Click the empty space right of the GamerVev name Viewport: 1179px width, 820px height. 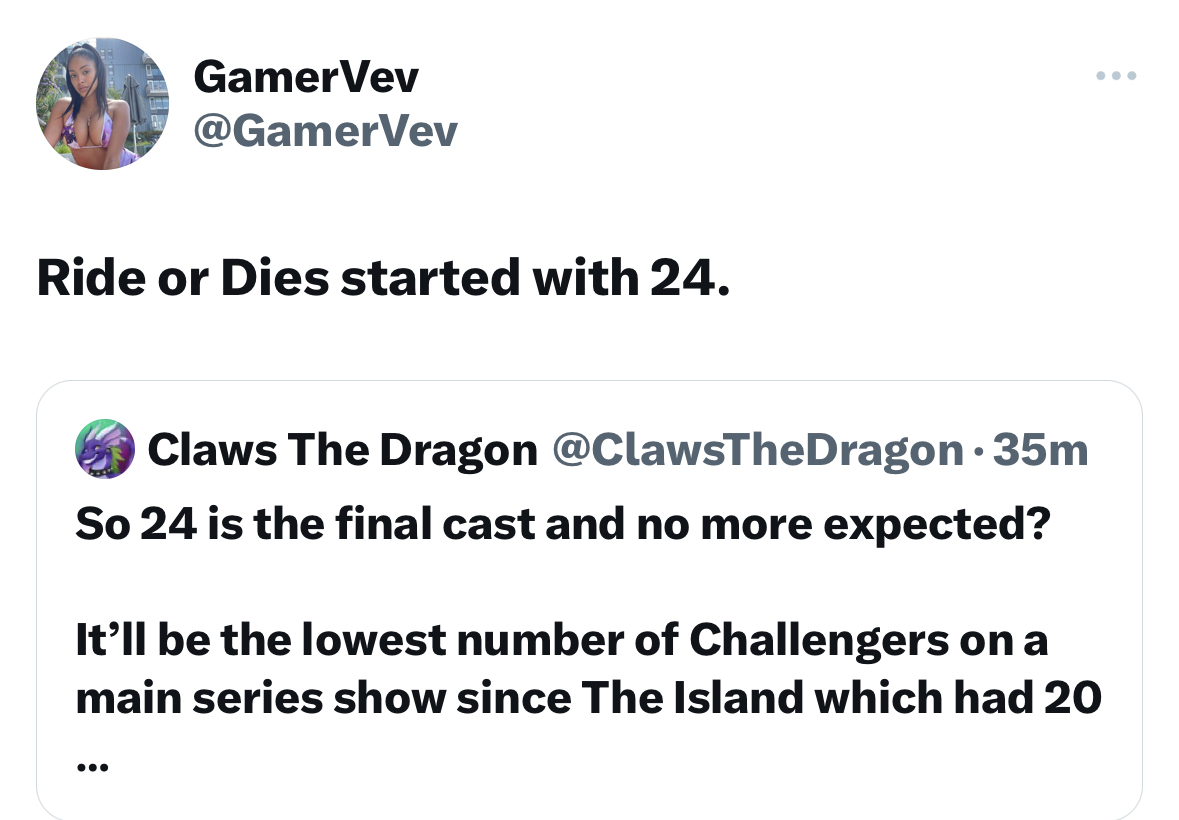[752, 77]
